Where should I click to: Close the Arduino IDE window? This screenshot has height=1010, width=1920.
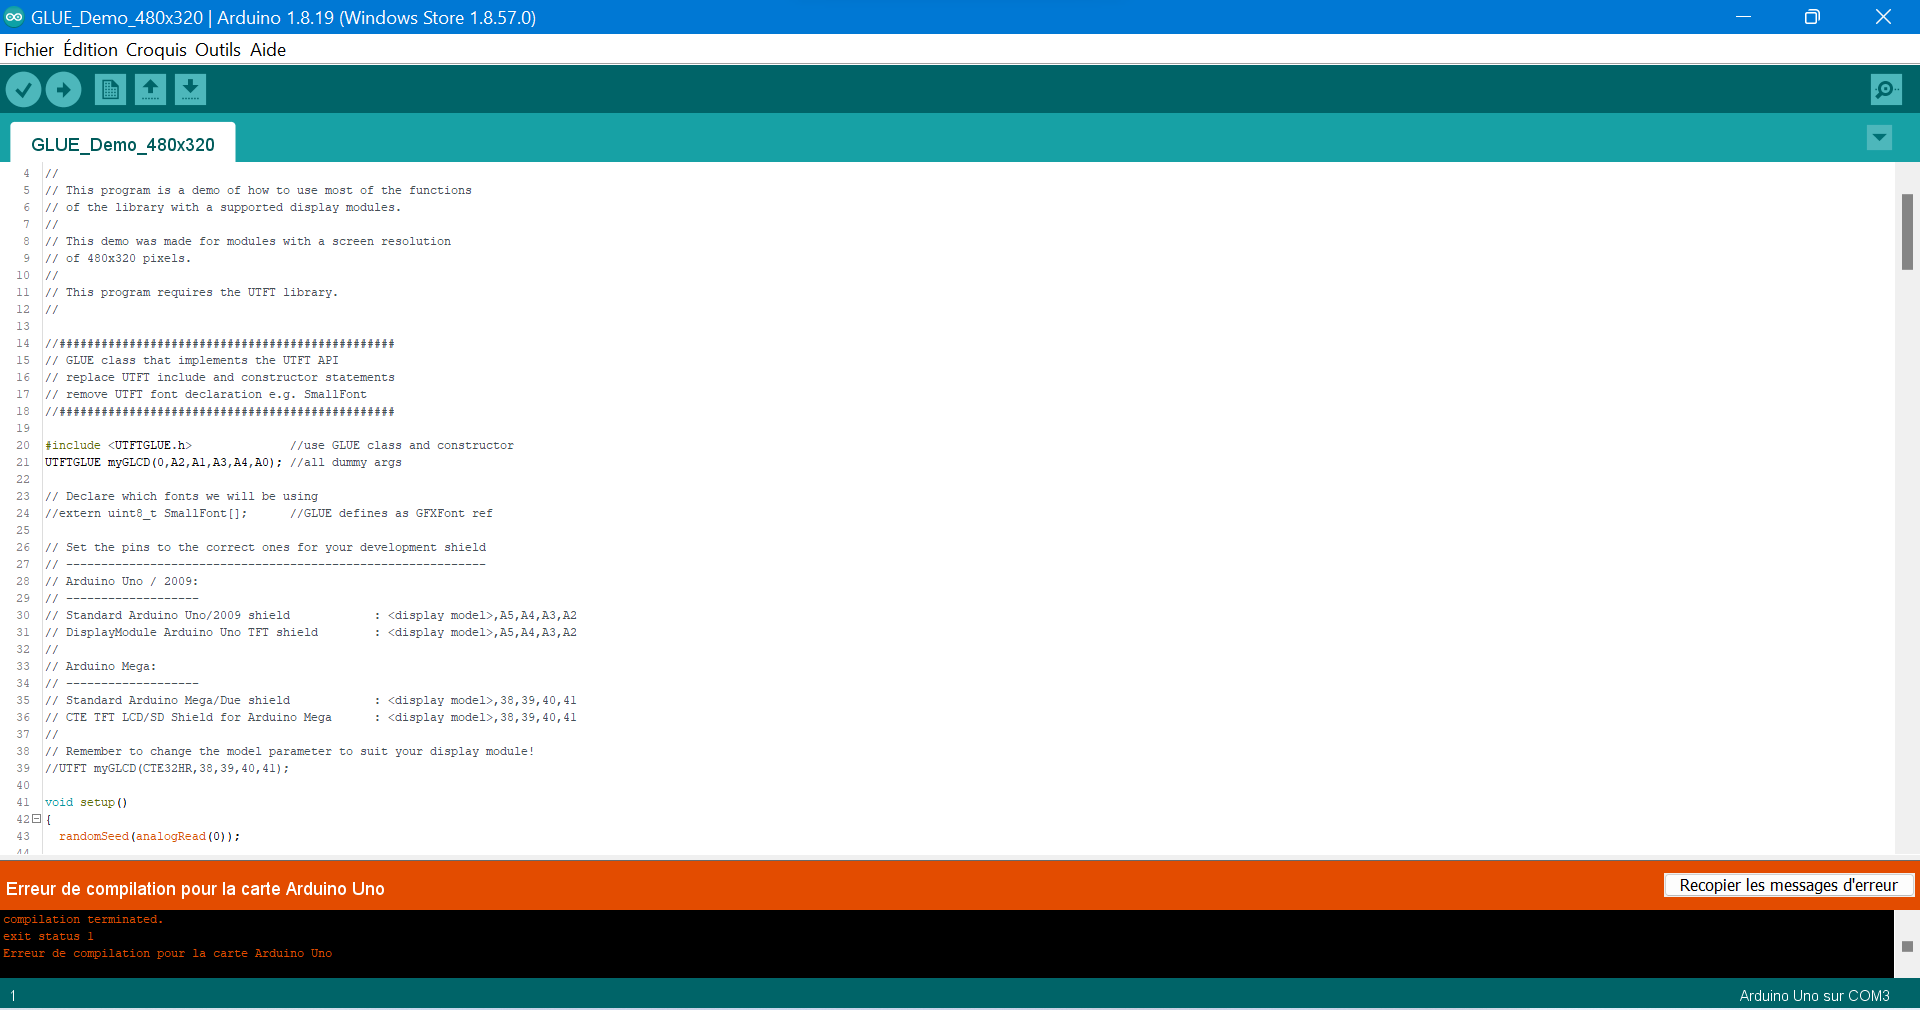1883,17
